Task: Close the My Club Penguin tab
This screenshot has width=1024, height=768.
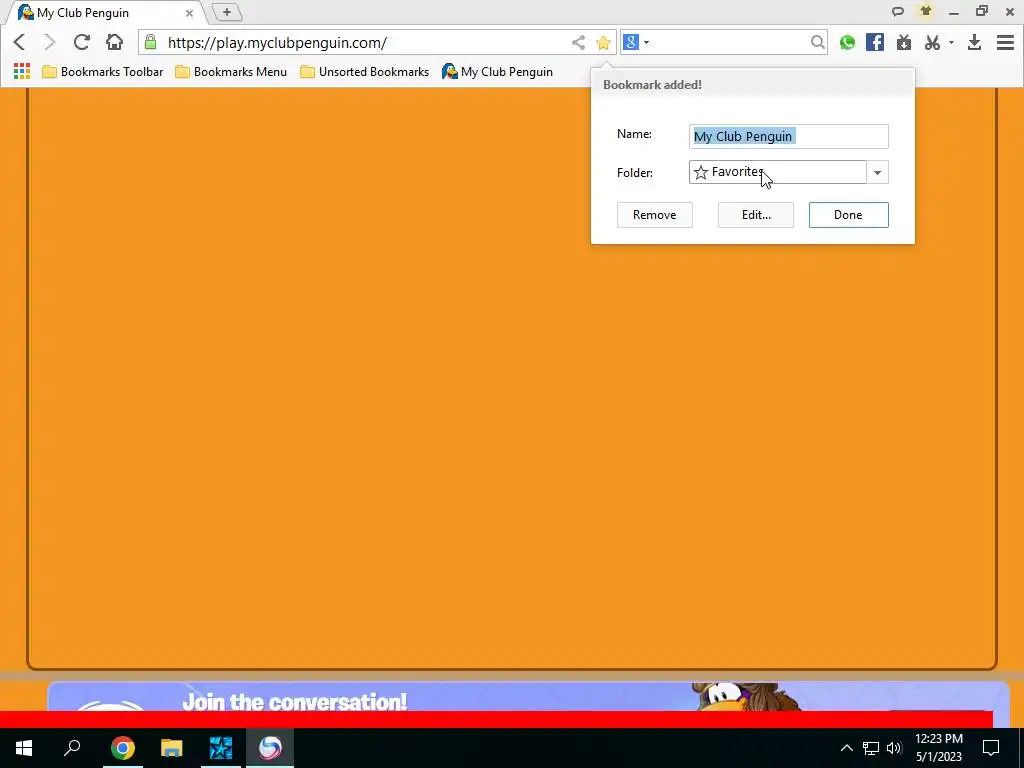Action: (189, 13)
